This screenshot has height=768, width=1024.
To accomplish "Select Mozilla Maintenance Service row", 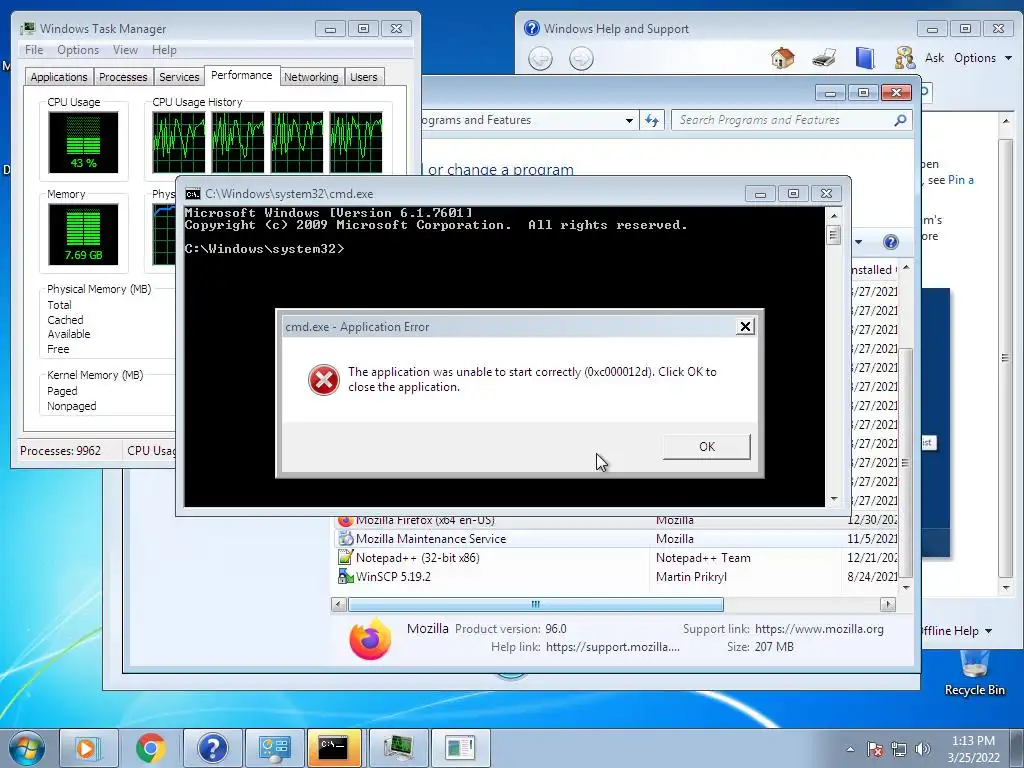I will (x=616, y=539).
